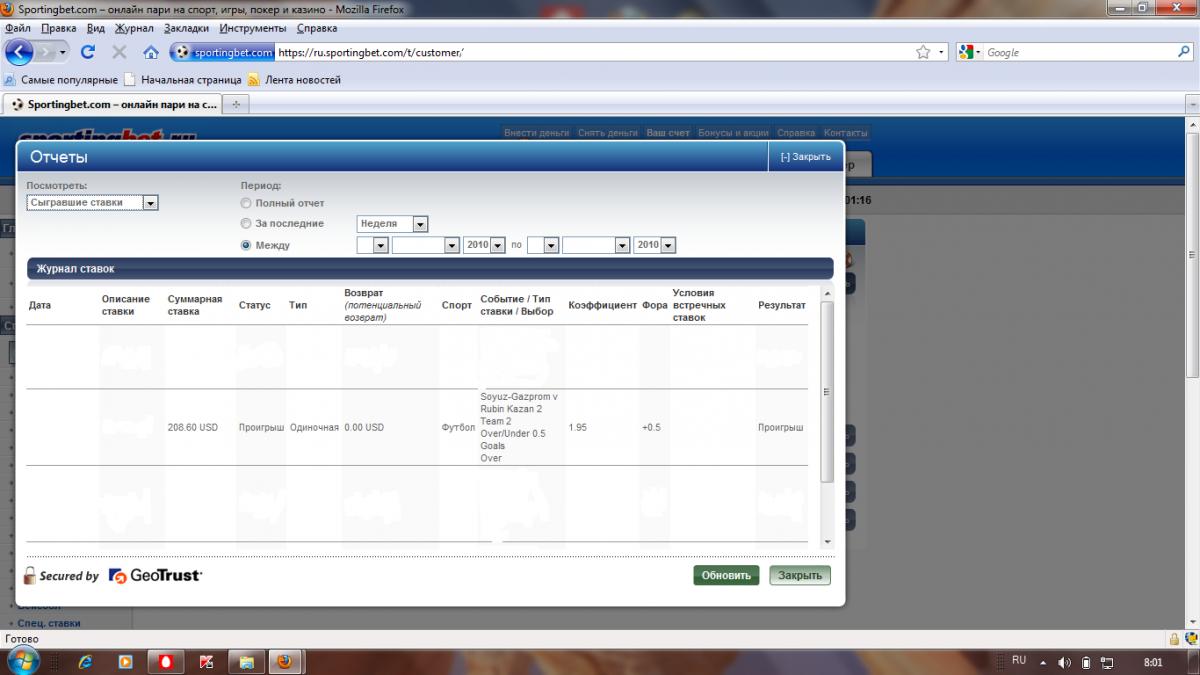Click the bet journal vertical scrollbar
This screenshot has height=675, width=1200.
pos(826,392)
